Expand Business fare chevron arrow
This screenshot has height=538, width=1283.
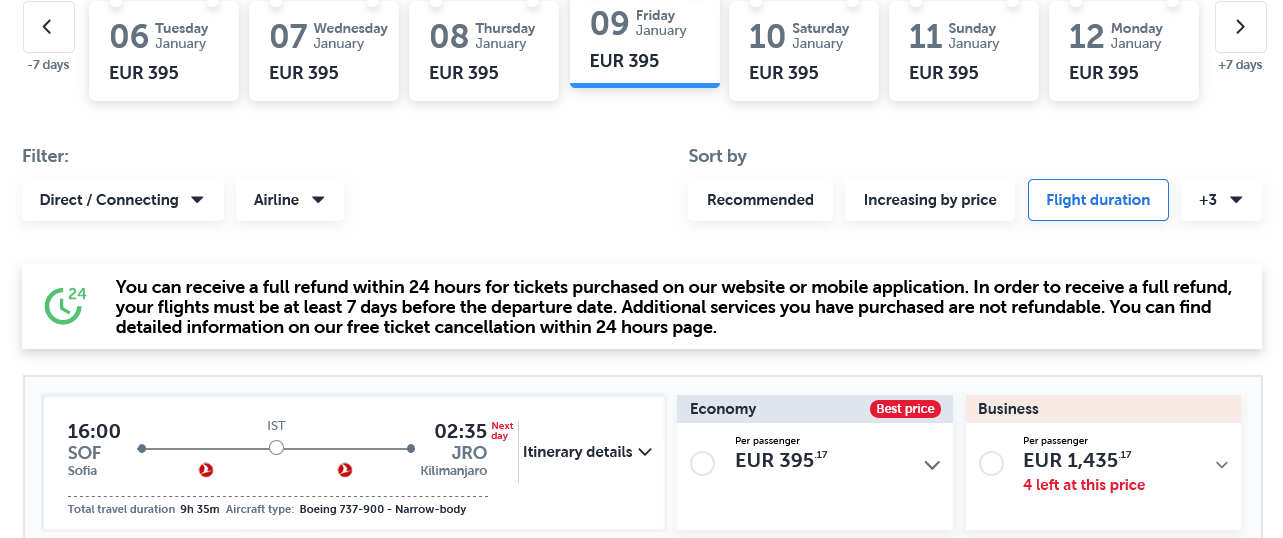[x=1221, y=465]
